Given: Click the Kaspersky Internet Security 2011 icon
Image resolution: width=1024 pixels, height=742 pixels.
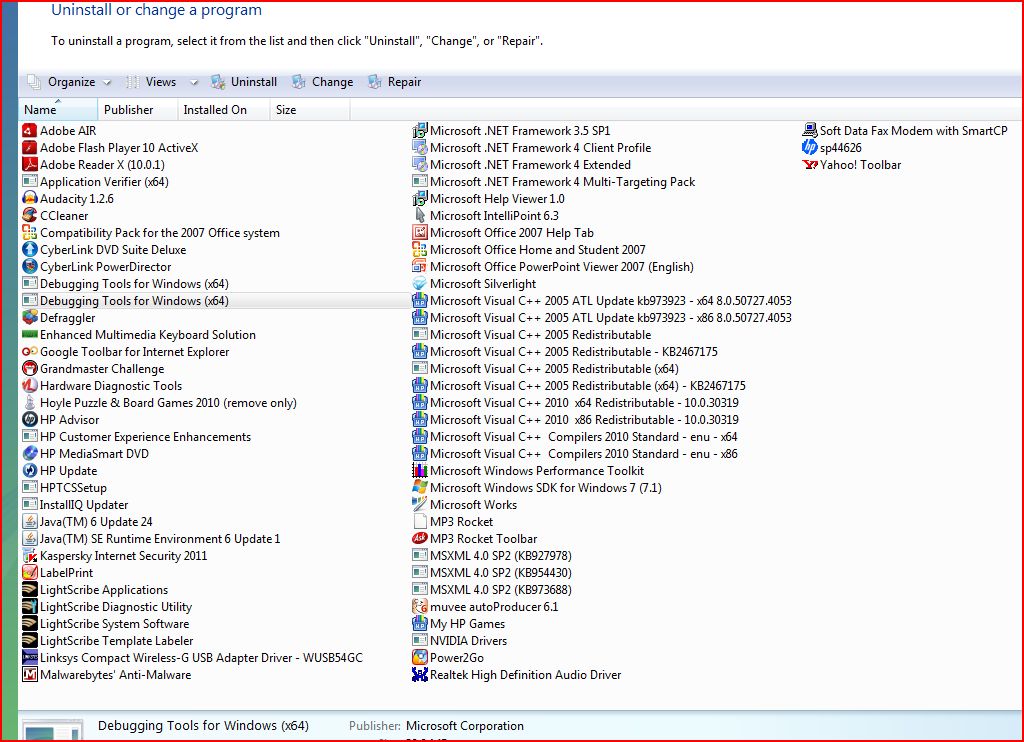Looking at the screenshot, I should [x=29, y=555].
